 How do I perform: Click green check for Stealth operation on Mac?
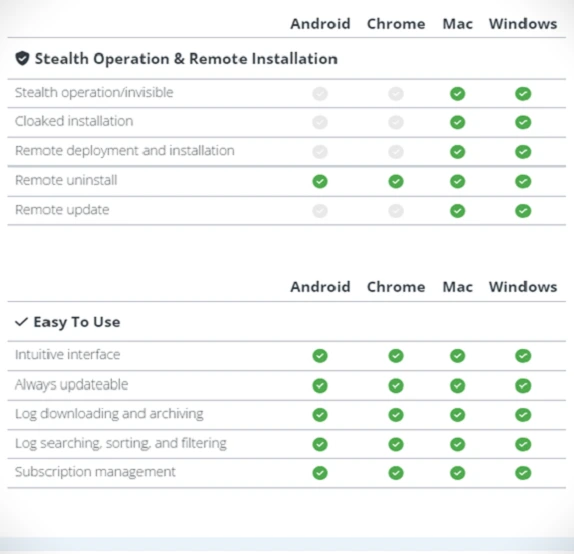pos(458,93)
